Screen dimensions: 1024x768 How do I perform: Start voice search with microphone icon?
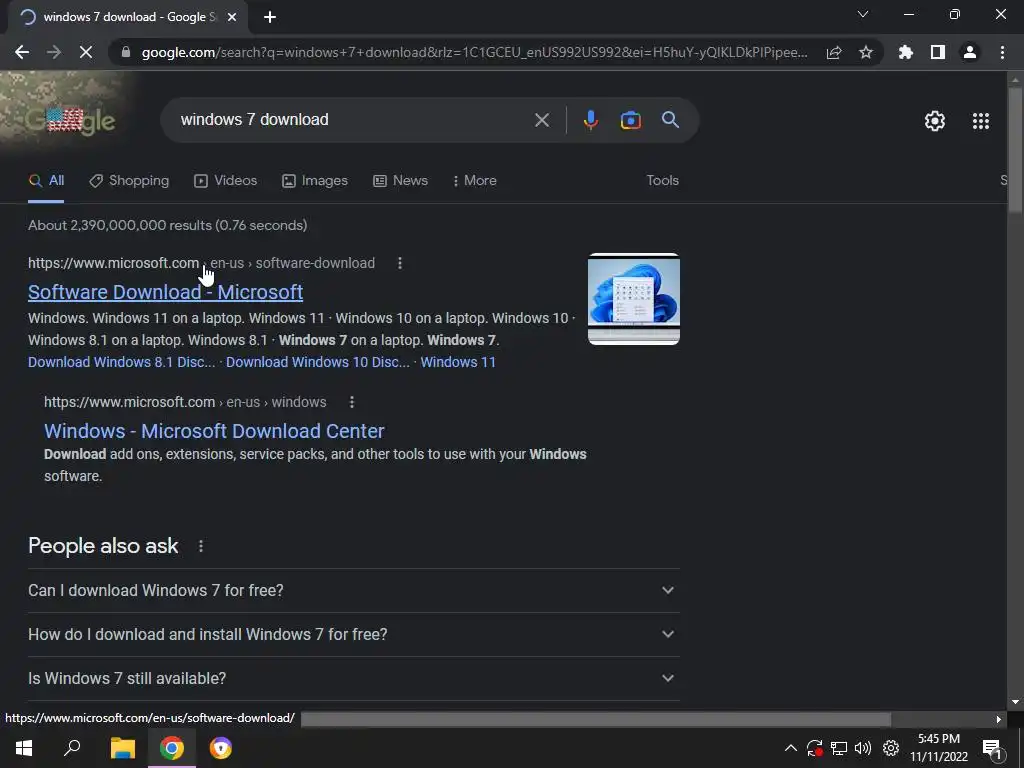[x=590, y=120]
